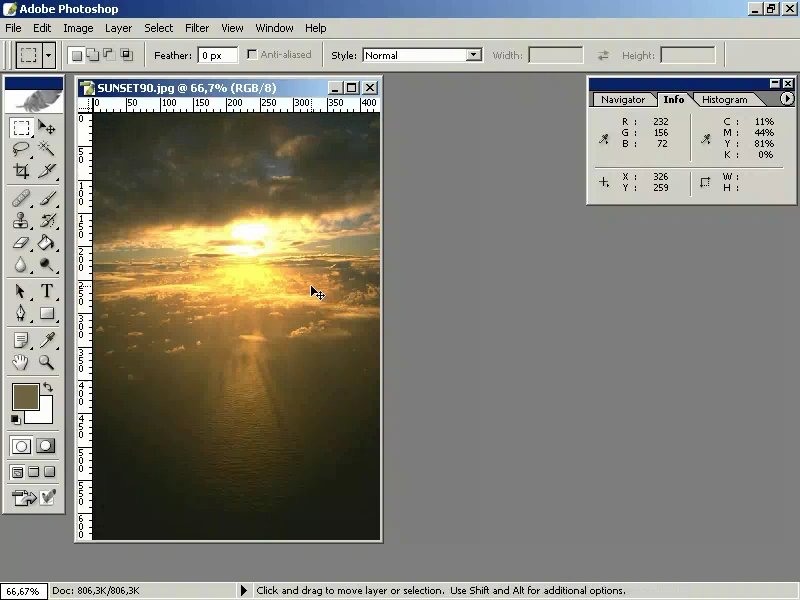Screen dimensions: 800x600
Task: Select the Paint Bucket tool
Action: click(x=46, y=242)
